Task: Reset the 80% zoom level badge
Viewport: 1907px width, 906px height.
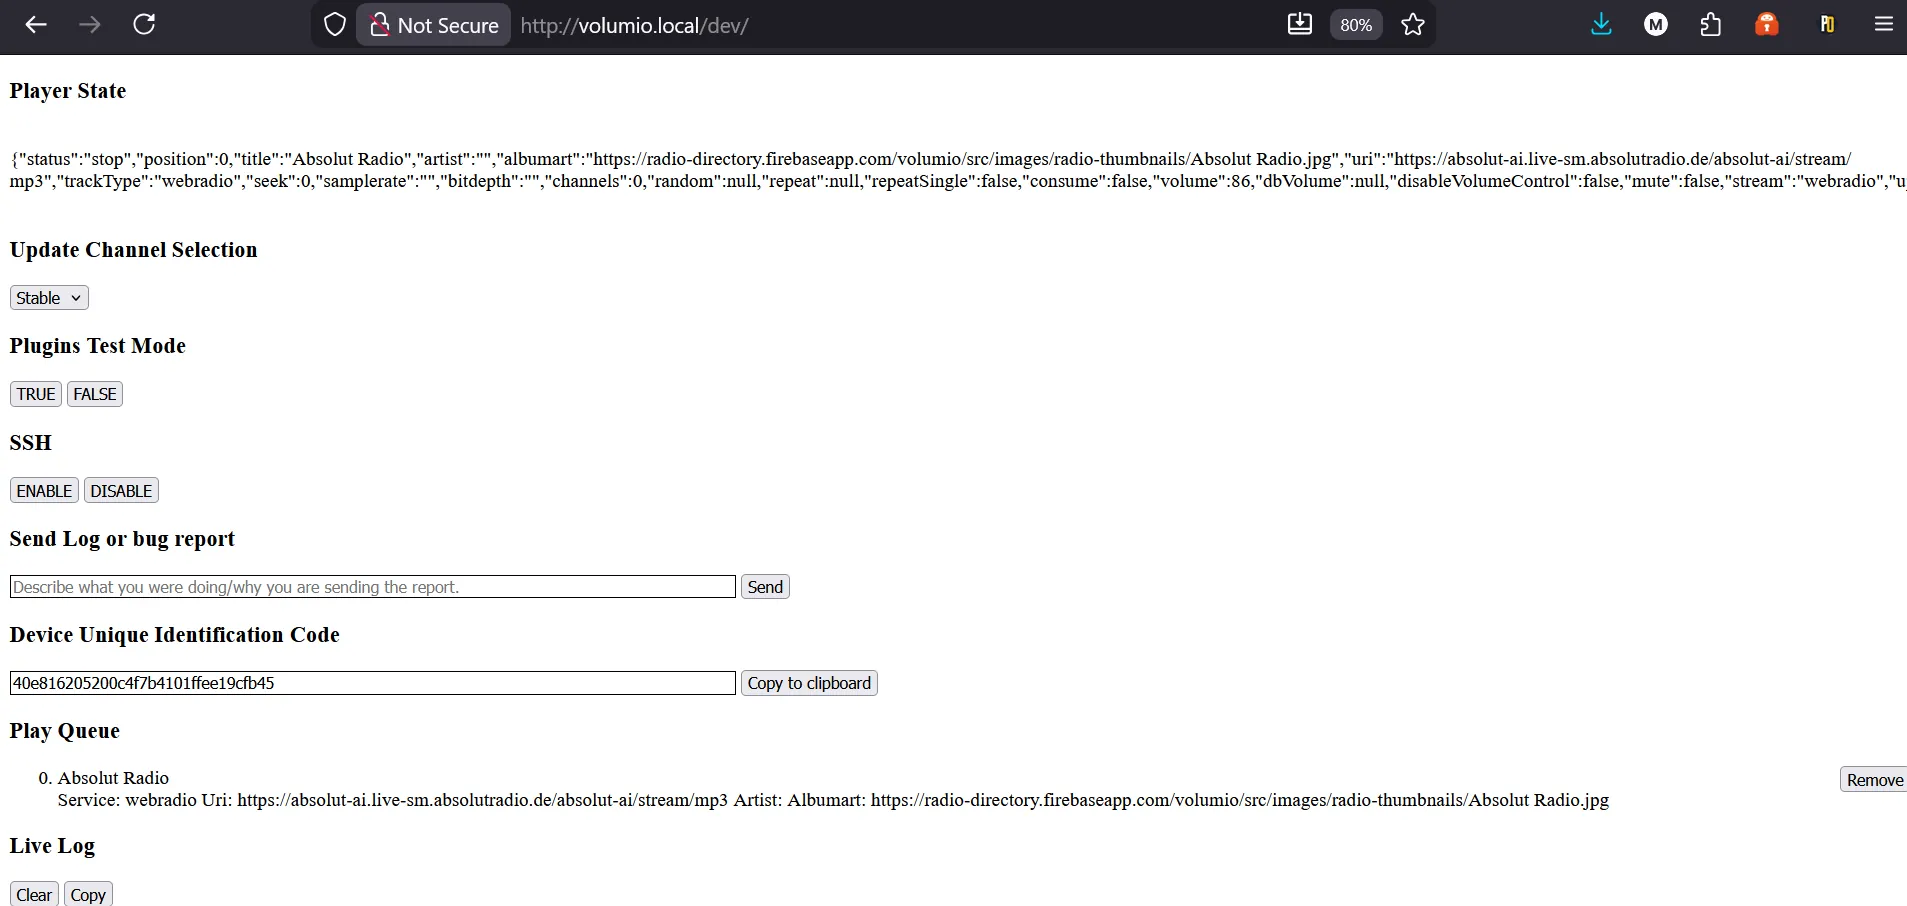Action: (1356, 25)
